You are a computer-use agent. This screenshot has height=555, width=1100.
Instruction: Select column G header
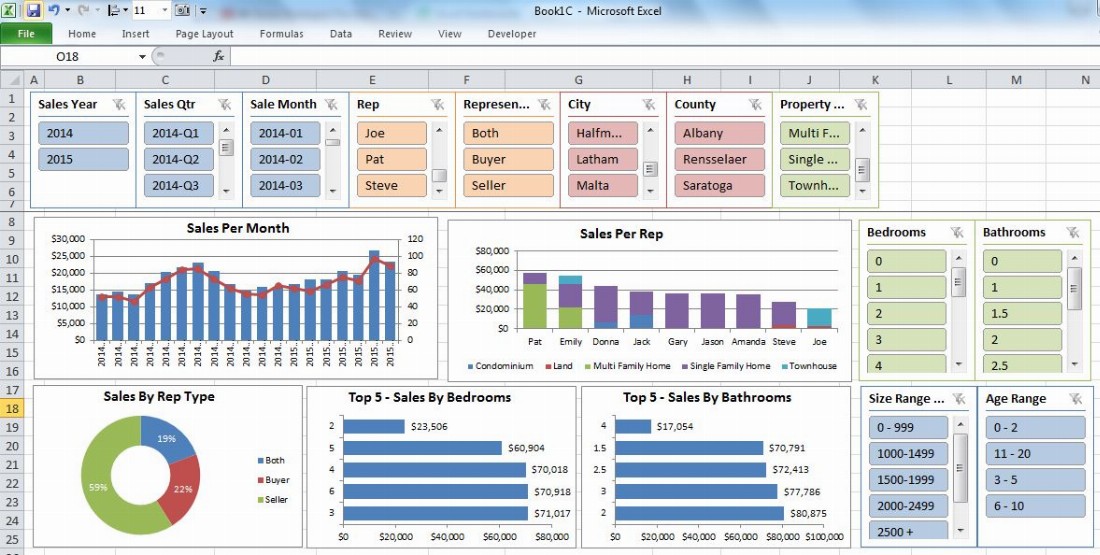(578, 80)
